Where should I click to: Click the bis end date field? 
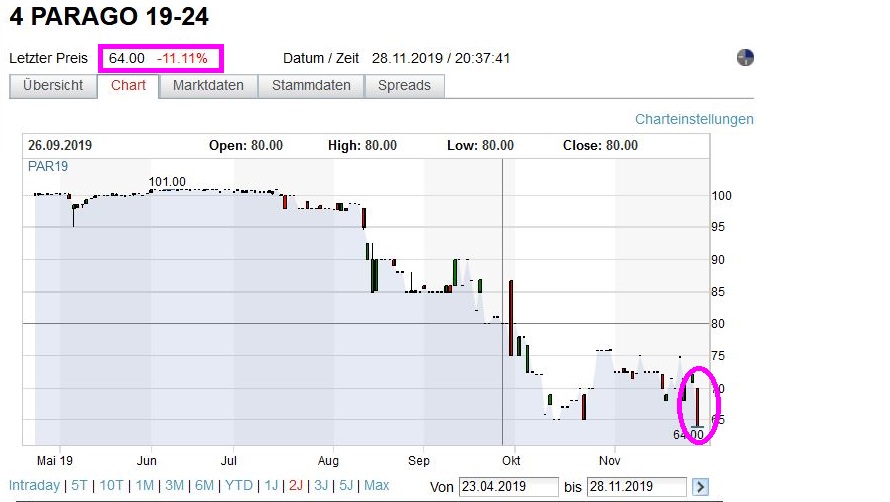coord(636,487)
